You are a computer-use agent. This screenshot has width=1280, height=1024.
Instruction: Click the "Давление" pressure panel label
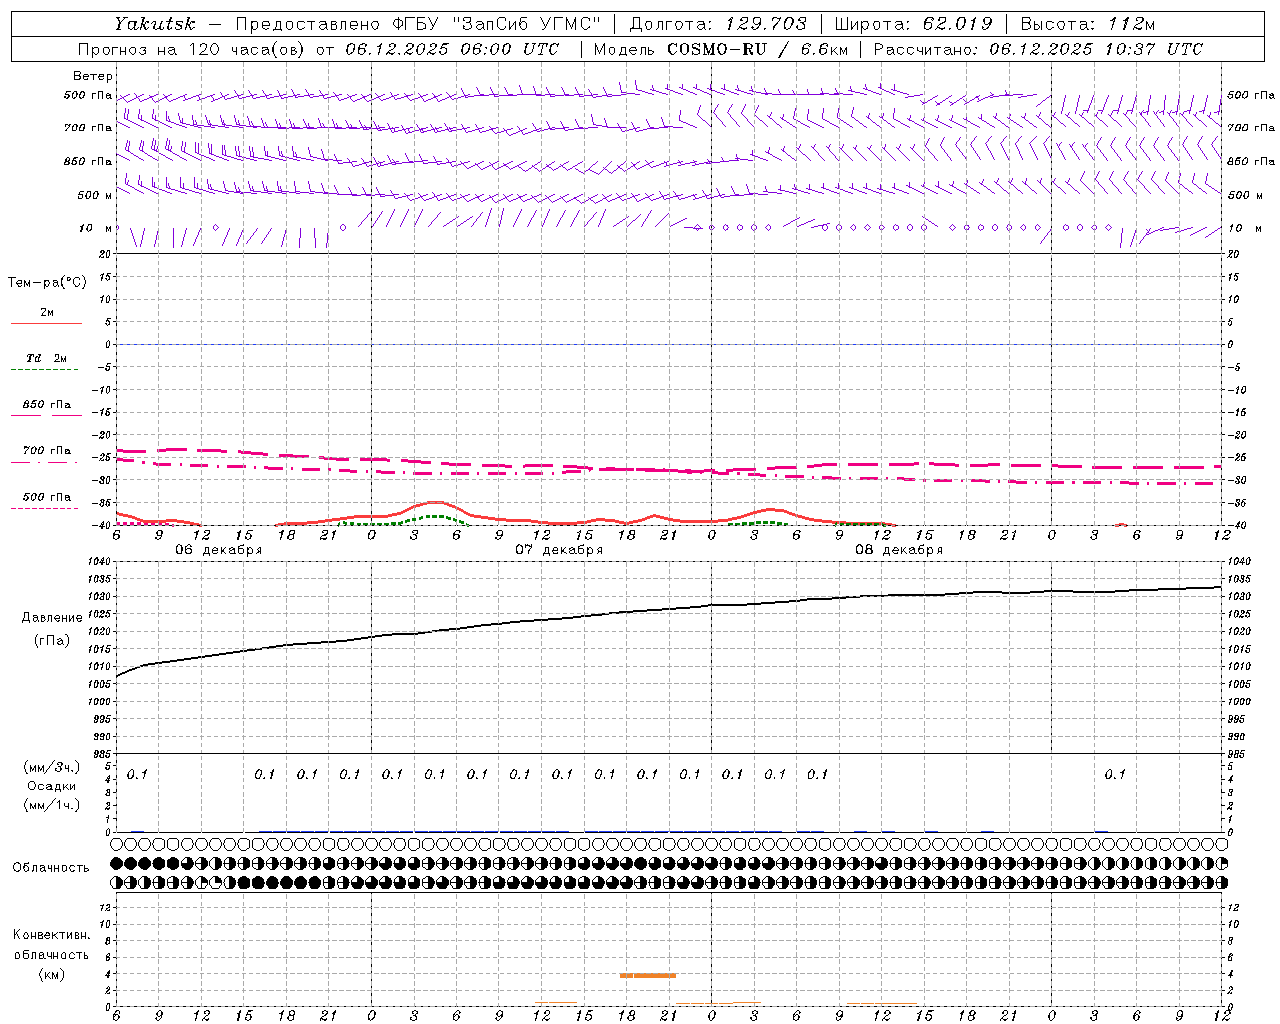[x=52, y=618]
